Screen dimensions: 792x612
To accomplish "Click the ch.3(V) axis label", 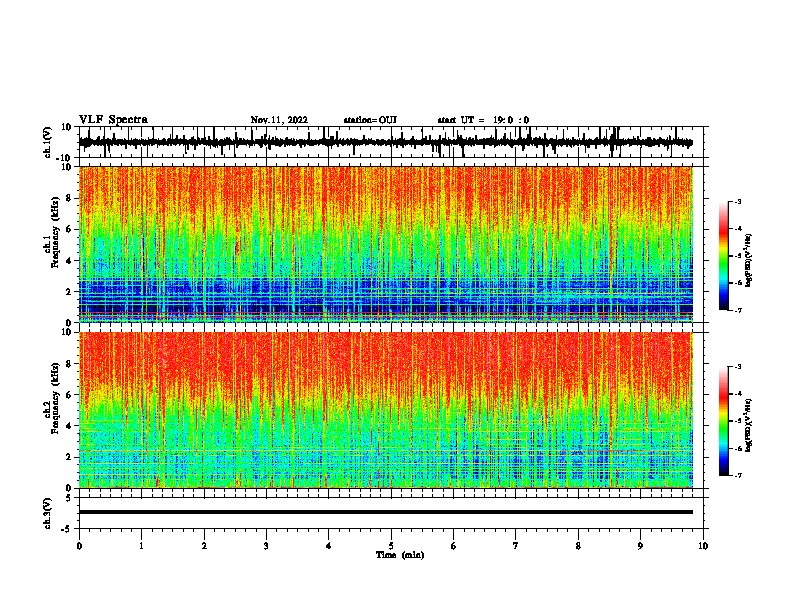I will pyautogui.click(x=48, y=513).
